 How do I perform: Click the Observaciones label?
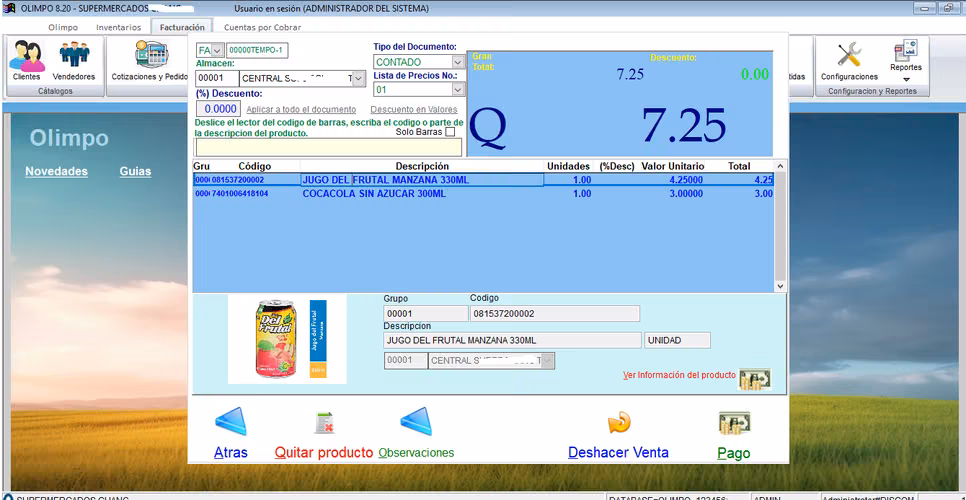pos(416,453)
